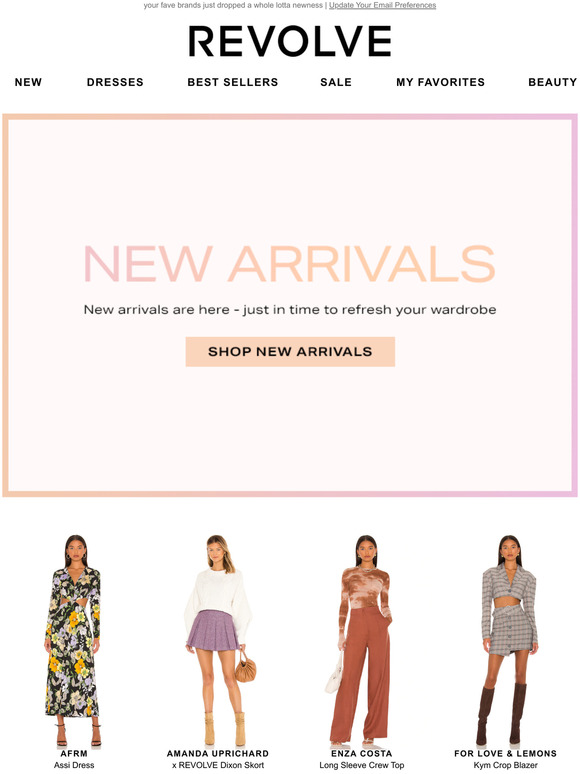This screenshot has width=580, height=774.
Task: Click the NEW ARRIVALS banner heading
Action: pos(290,264)
